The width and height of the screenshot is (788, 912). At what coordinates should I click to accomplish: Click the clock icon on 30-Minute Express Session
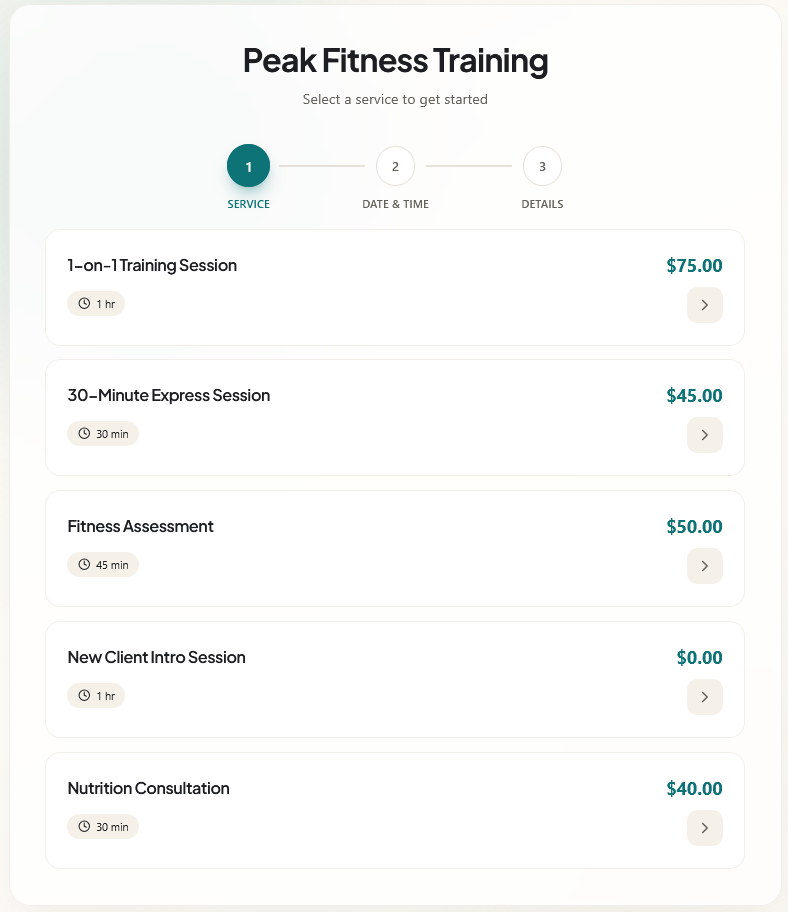(82, 433)
